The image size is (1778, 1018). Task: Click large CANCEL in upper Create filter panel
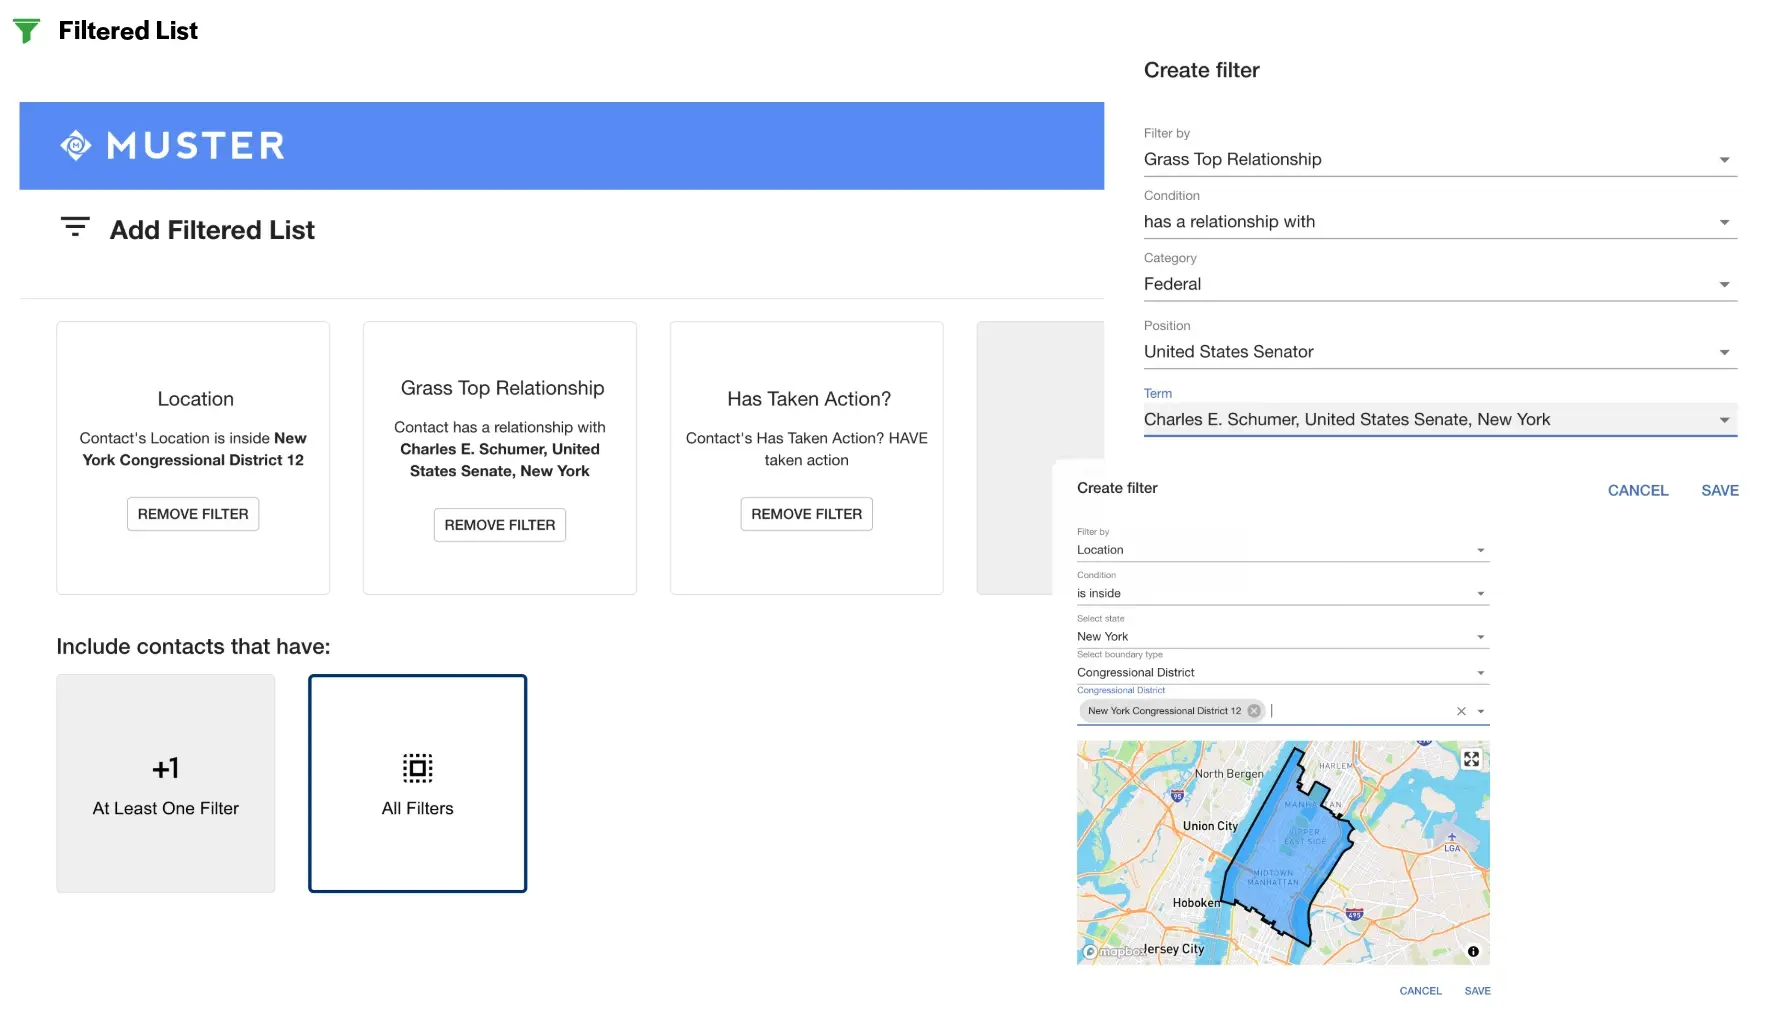[1638, 491]
